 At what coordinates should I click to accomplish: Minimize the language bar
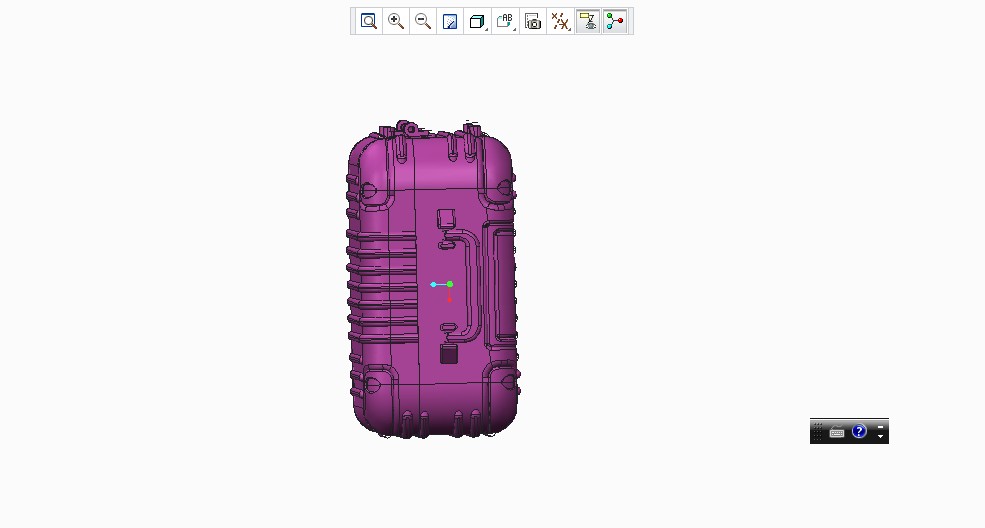tap(880, 427)
